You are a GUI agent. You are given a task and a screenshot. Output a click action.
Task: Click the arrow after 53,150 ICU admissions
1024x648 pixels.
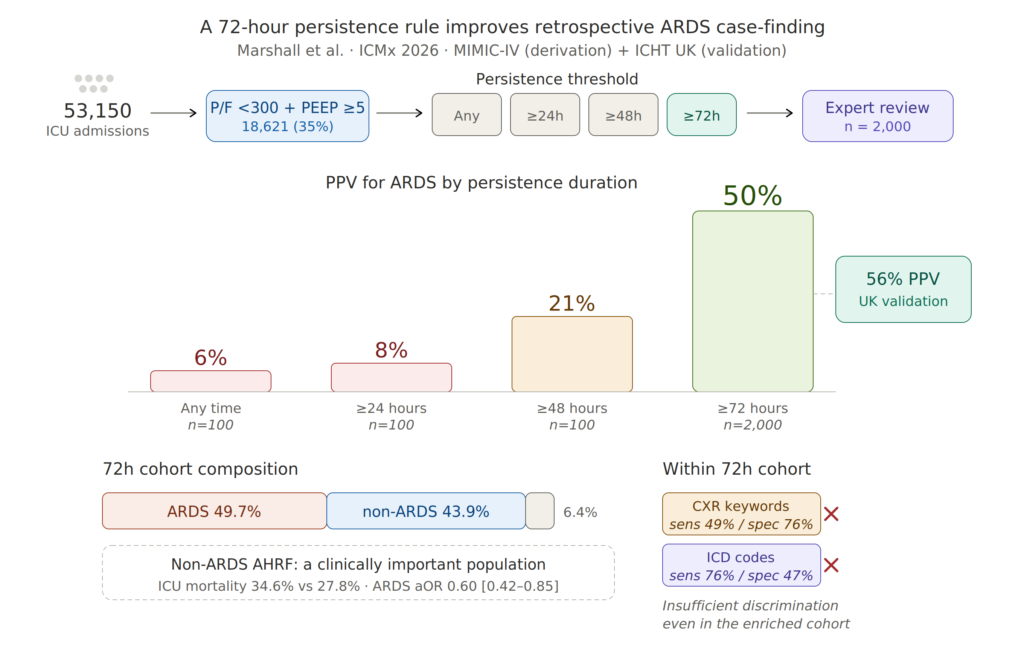[x=174, y=113]
